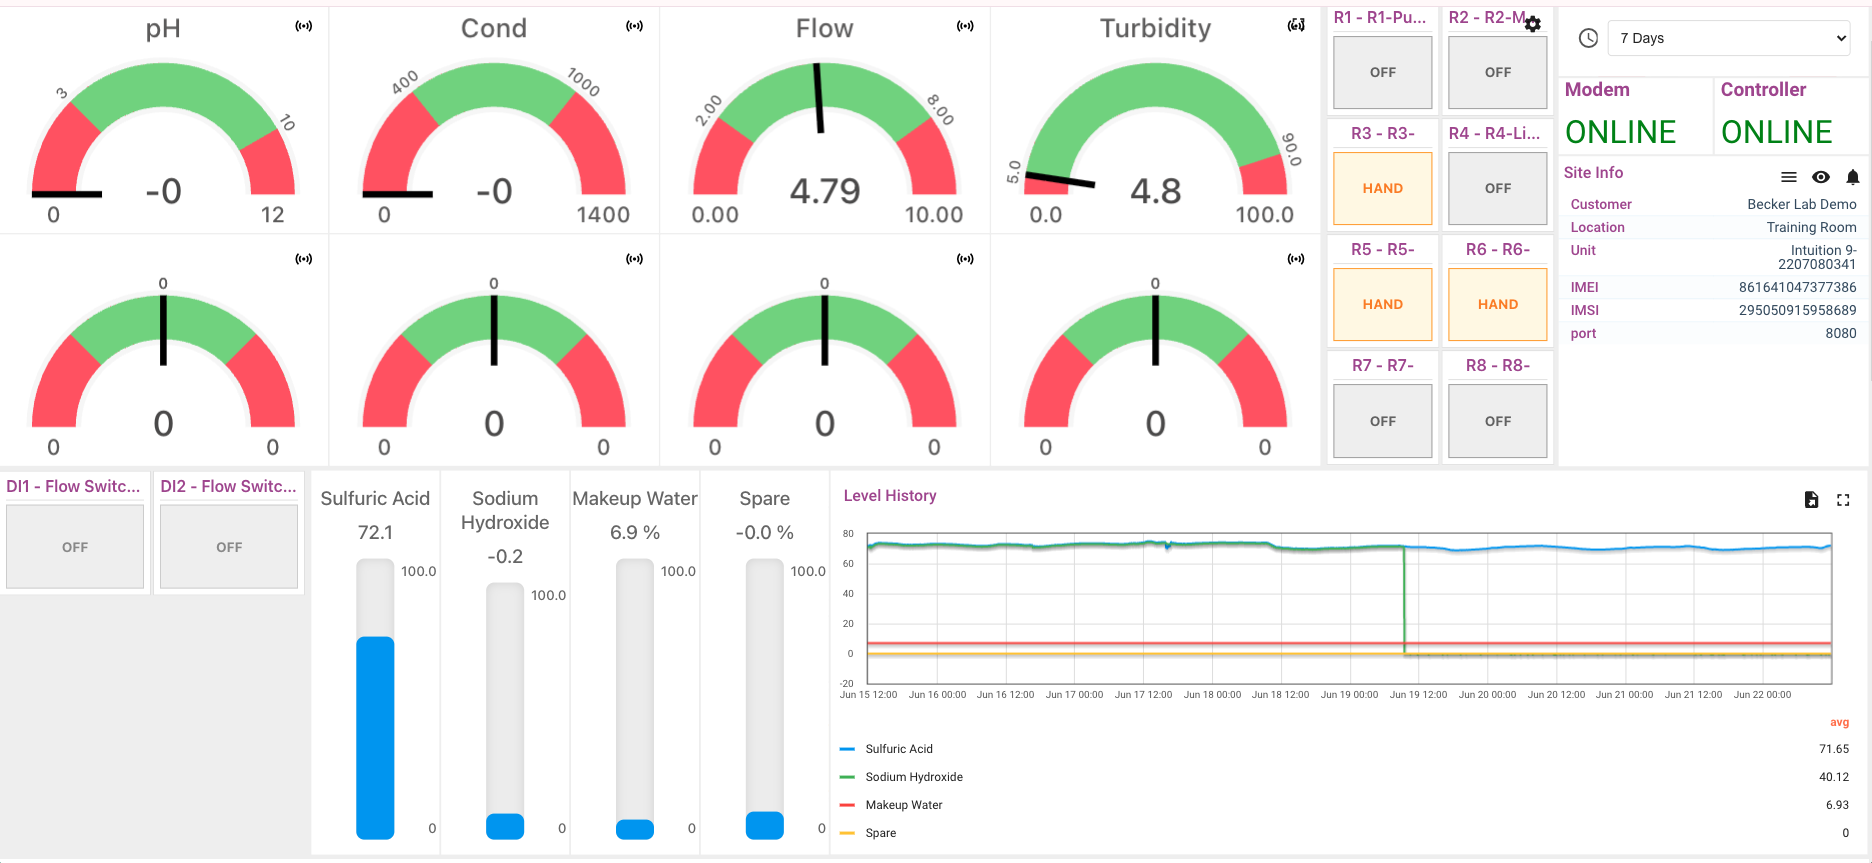The image size is (1872, 863).
Task: Click the Flow gauge signal icon
Action: 965,26
